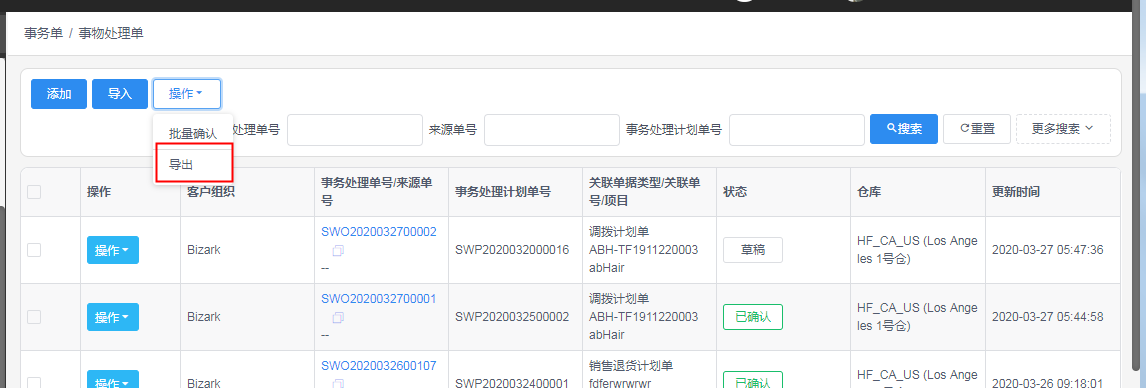
Task: Open link SWO2020032600107
Action: pyautogui.click(x=379, y=366)
